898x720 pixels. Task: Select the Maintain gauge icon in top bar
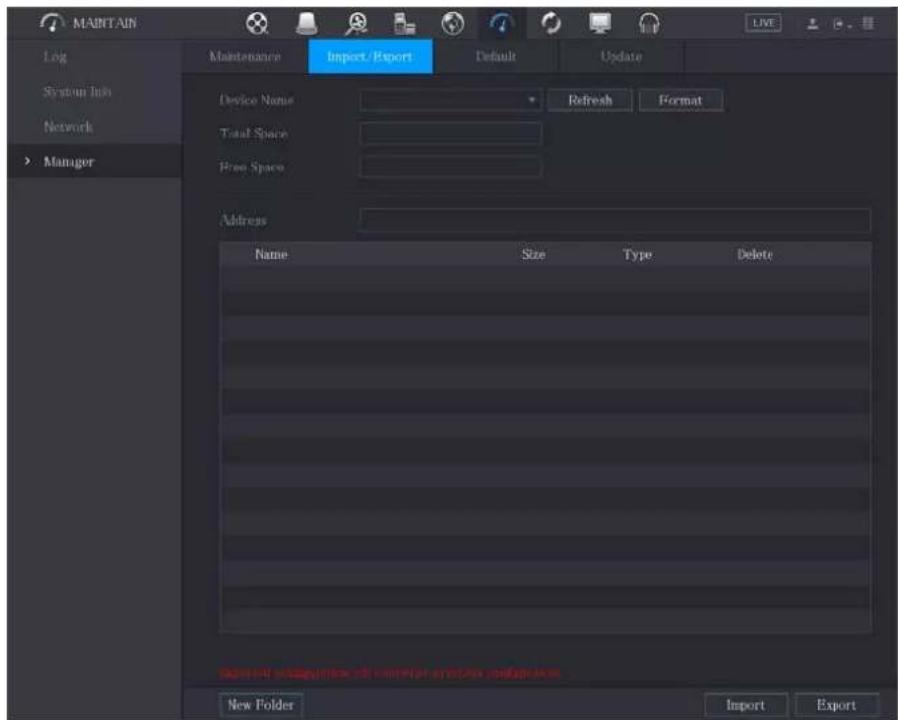[x=501, y=23]
